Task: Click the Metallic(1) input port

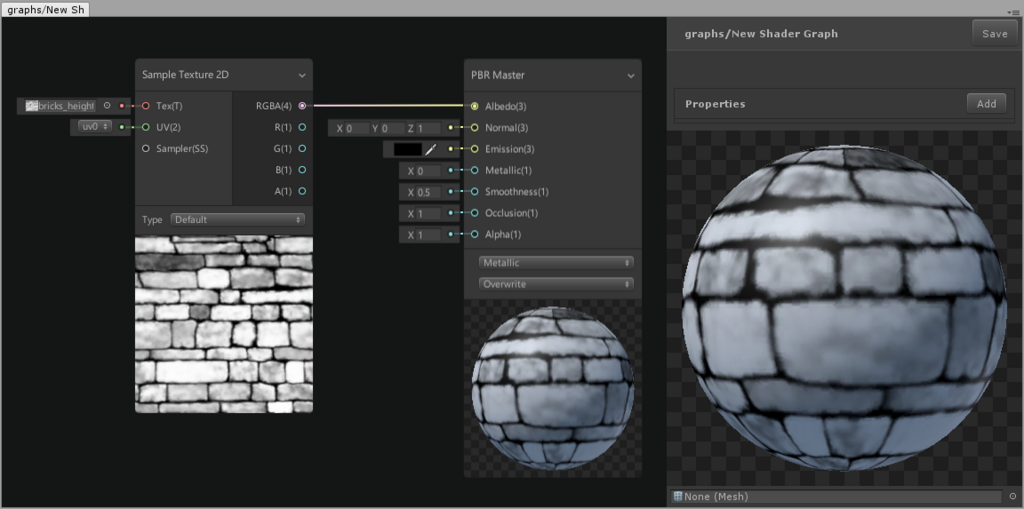Action: [x=474, y=171]
